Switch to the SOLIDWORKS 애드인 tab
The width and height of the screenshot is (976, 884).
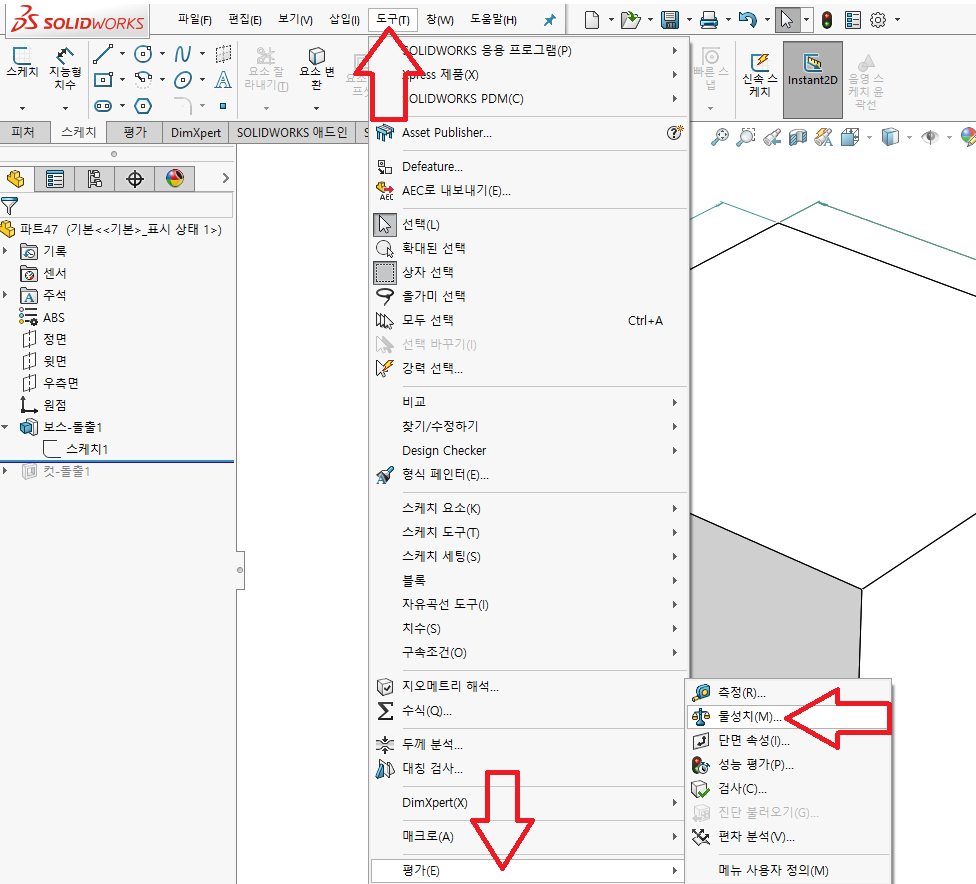tap(292, 133)
